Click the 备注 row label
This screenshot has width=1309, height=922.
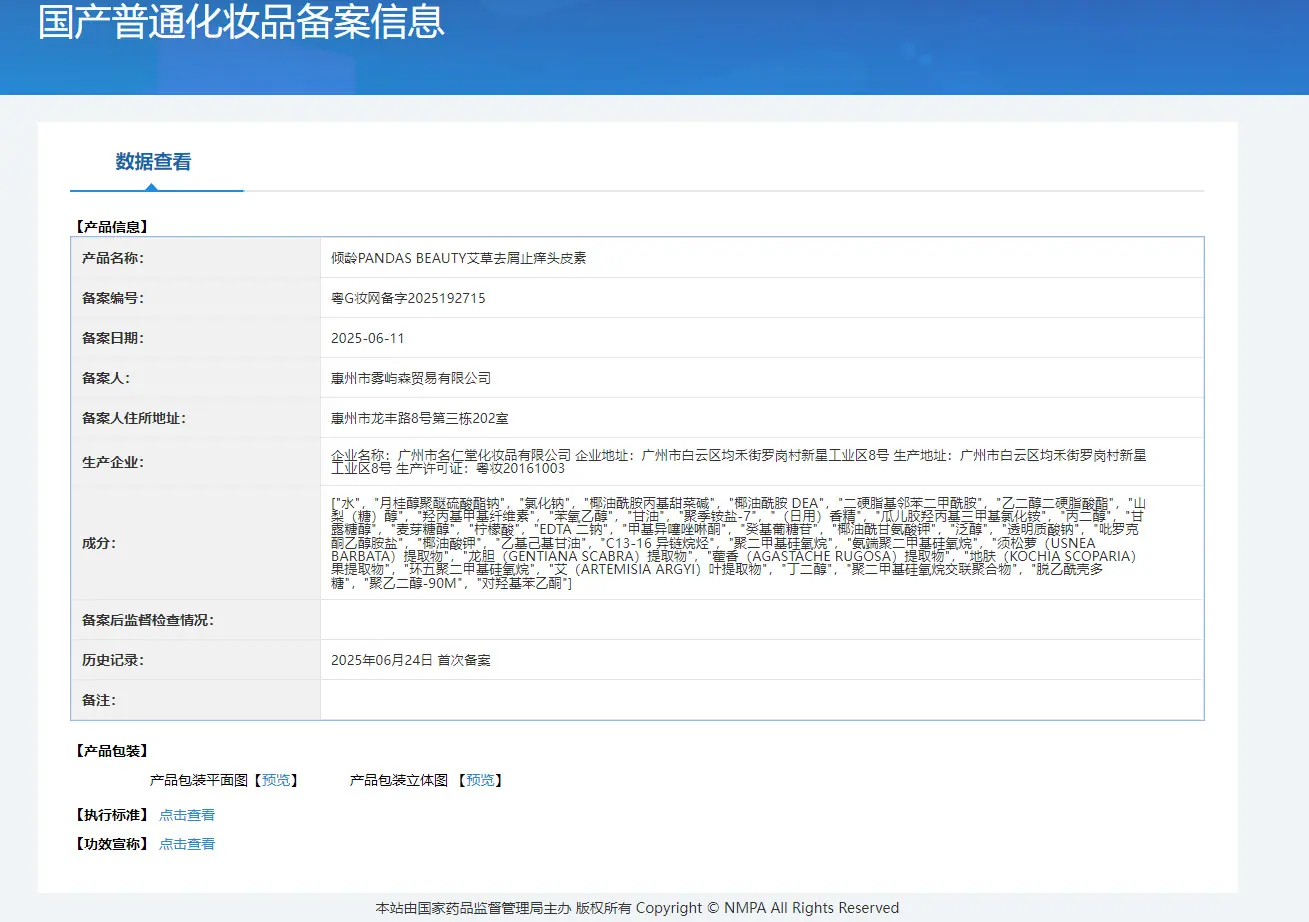click(x=99, y=700)
